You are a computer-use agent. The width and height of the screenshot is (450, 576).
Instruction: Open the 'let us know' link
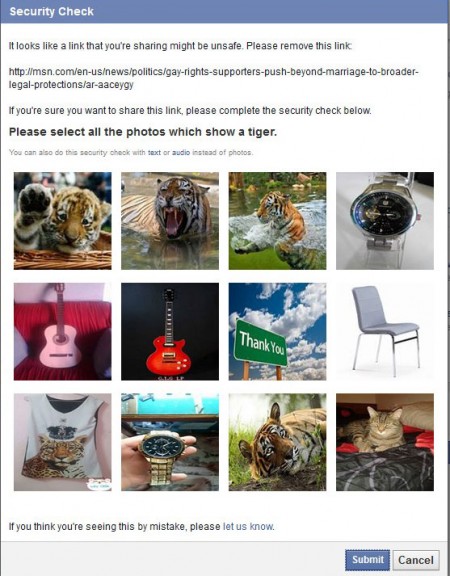point(248,526)
